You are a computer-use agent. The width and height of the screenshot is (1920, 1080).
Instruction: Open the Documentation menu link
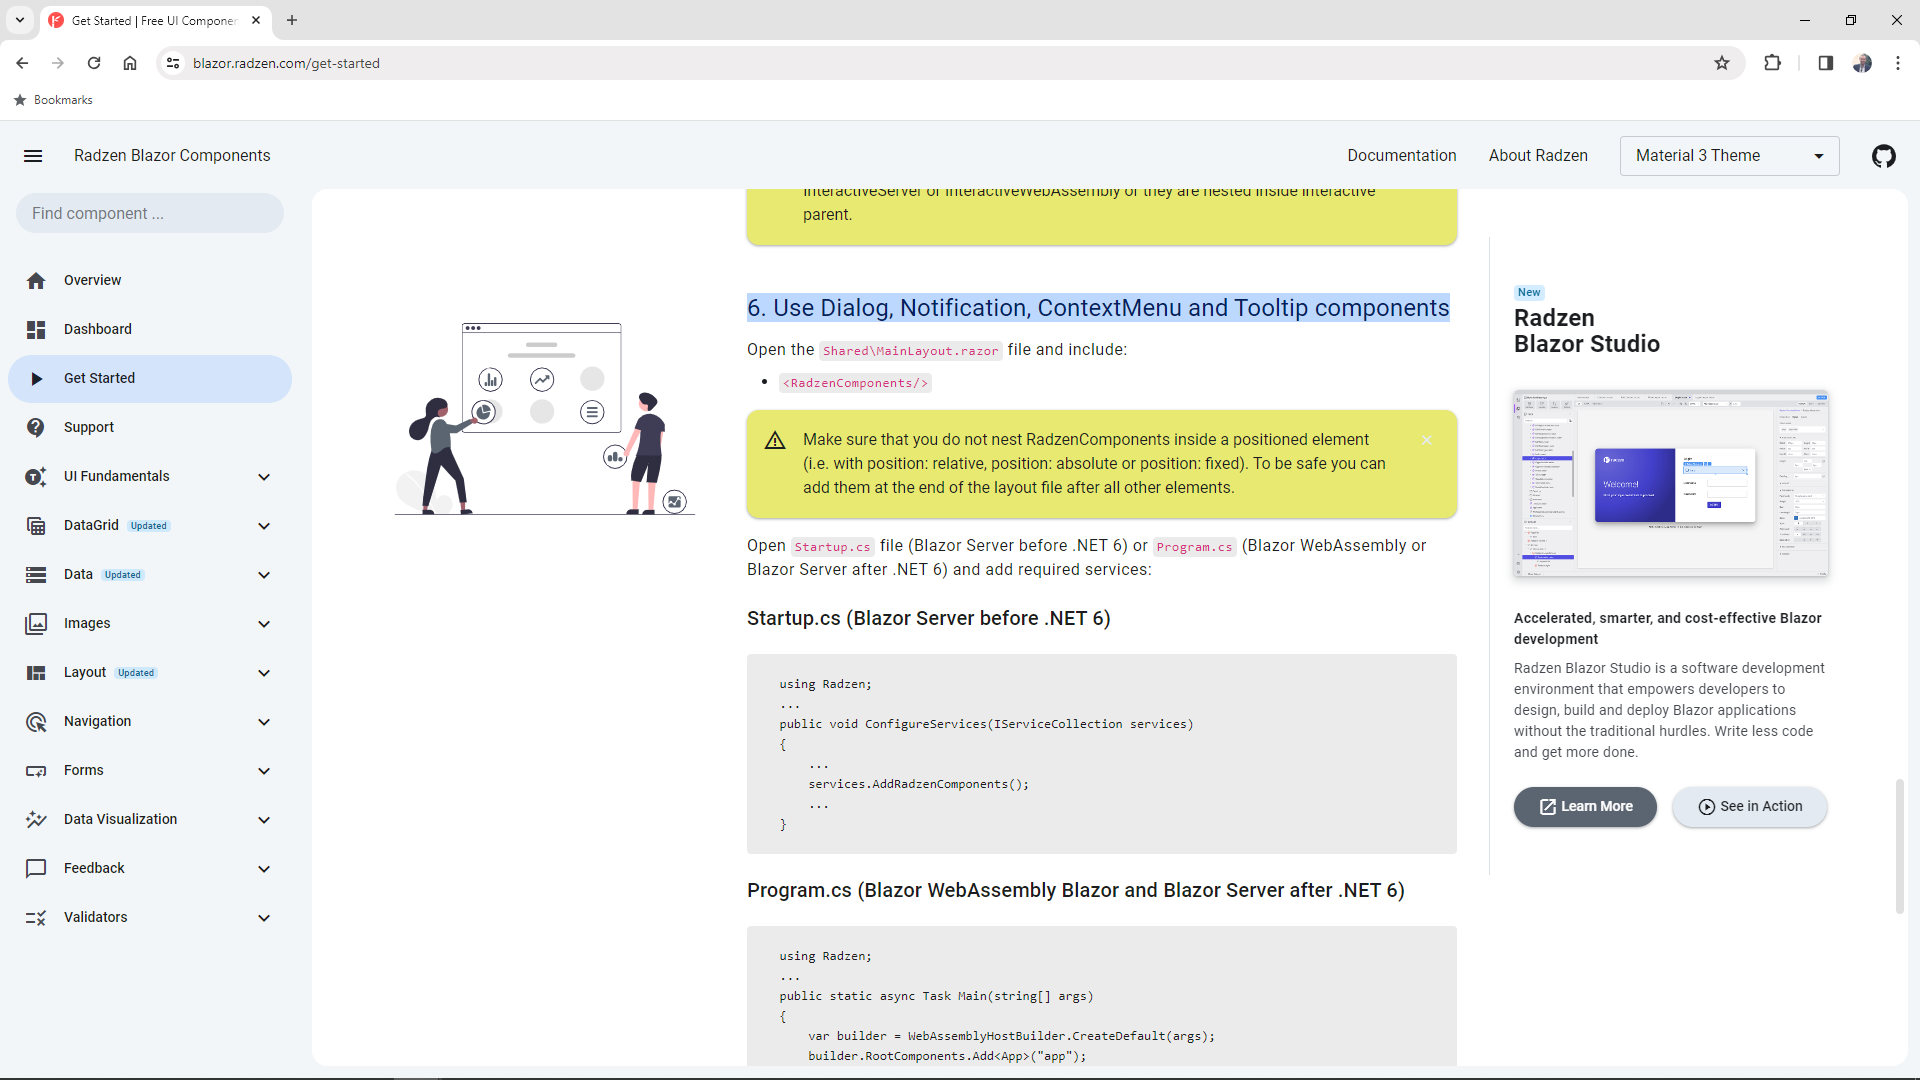(x=1401, y=156)
